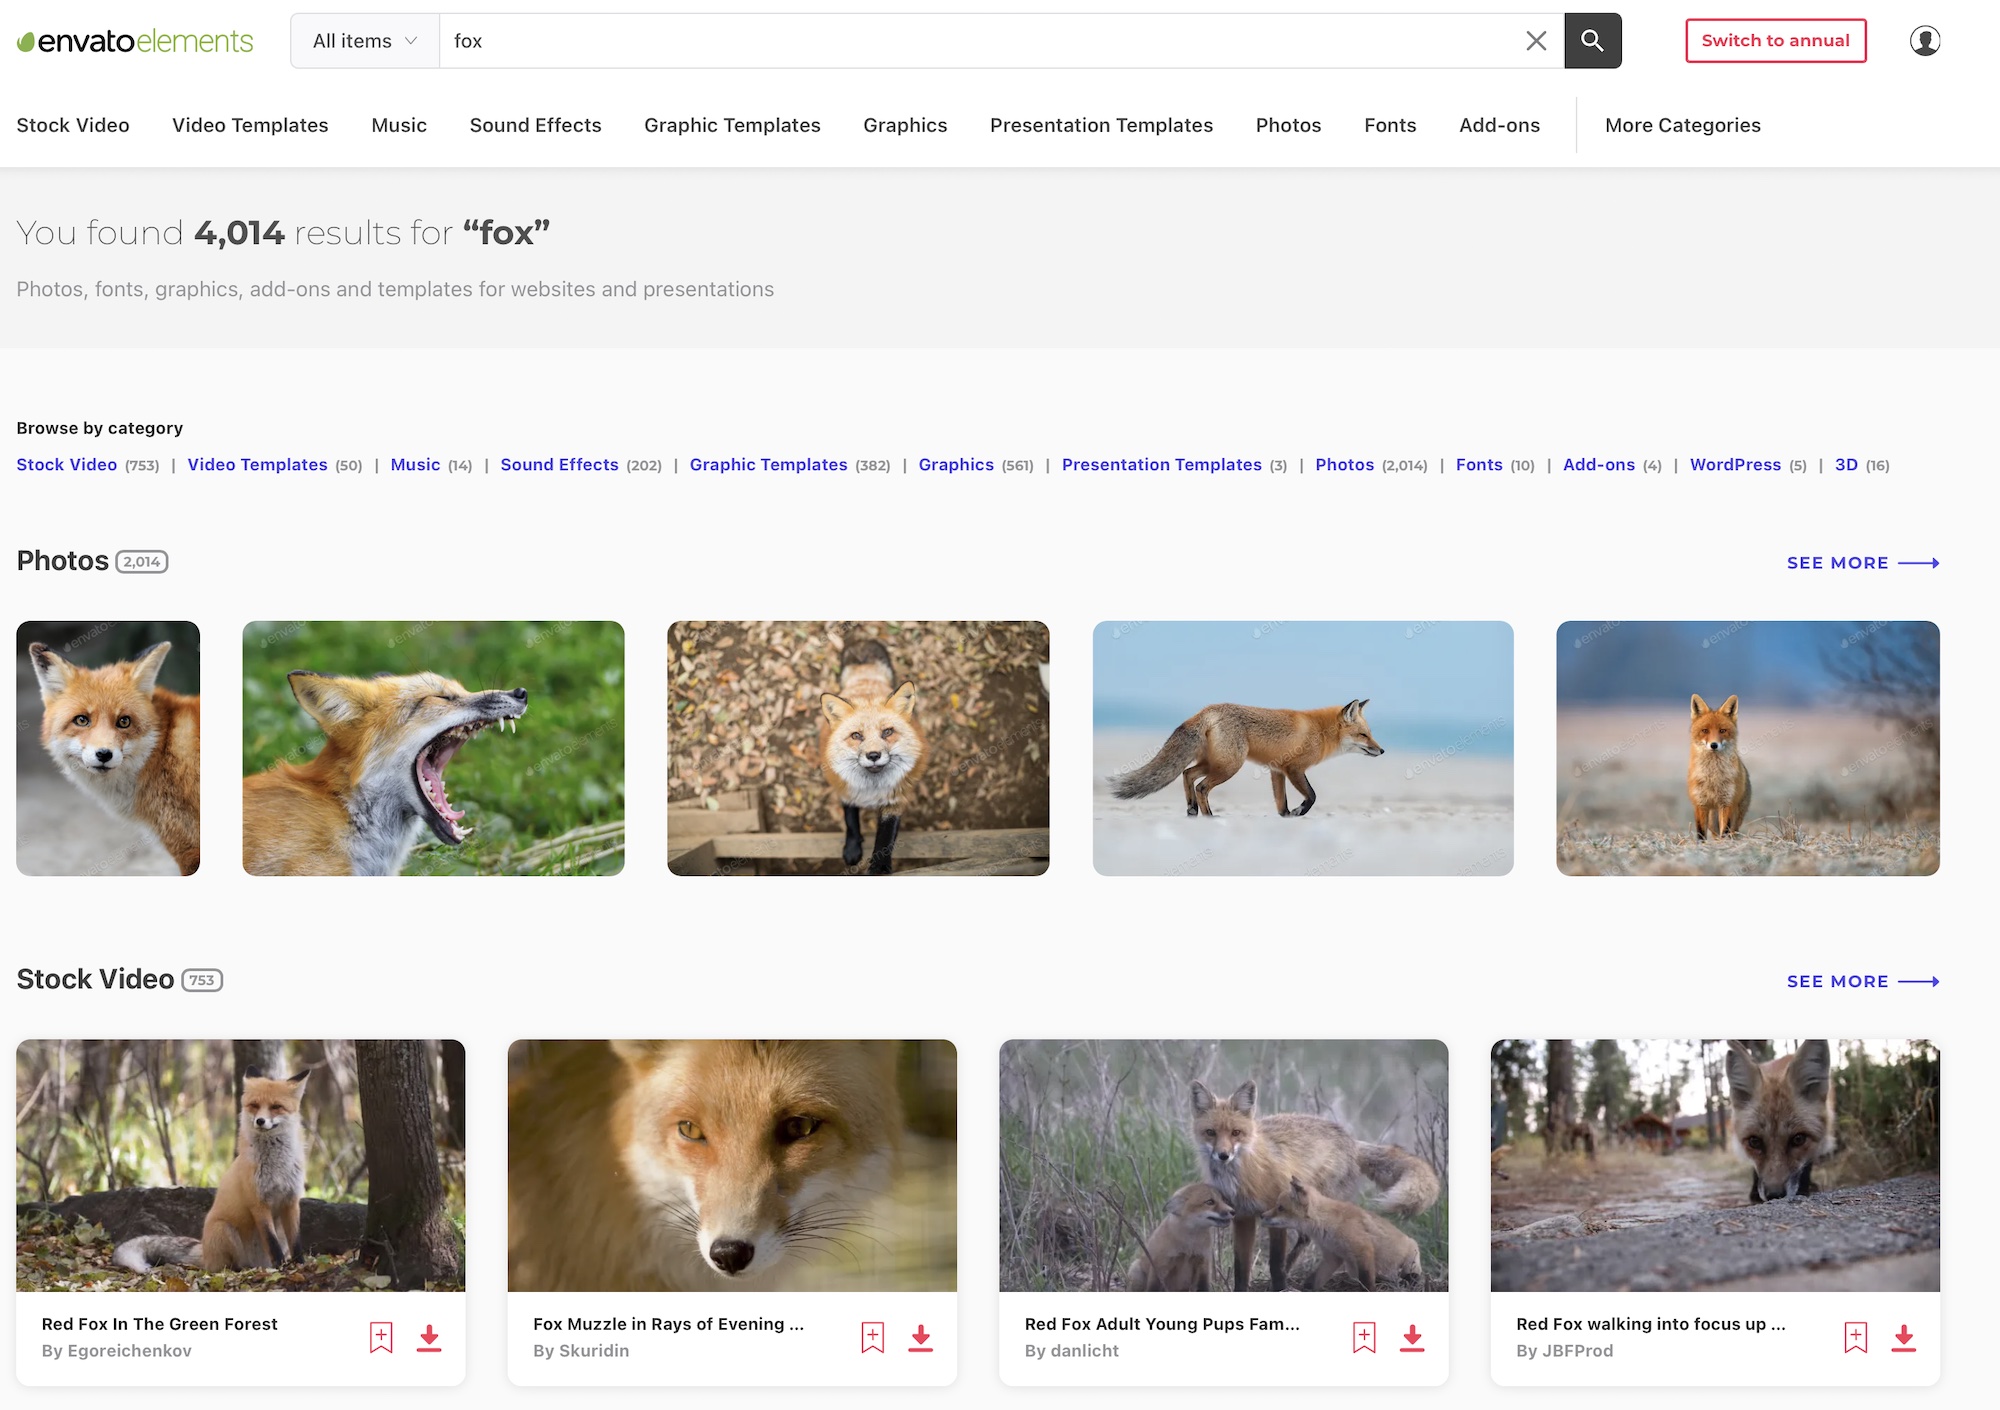Clear the search field with X
The image size is (2000, 1410).
click(x=1536, y=41)
